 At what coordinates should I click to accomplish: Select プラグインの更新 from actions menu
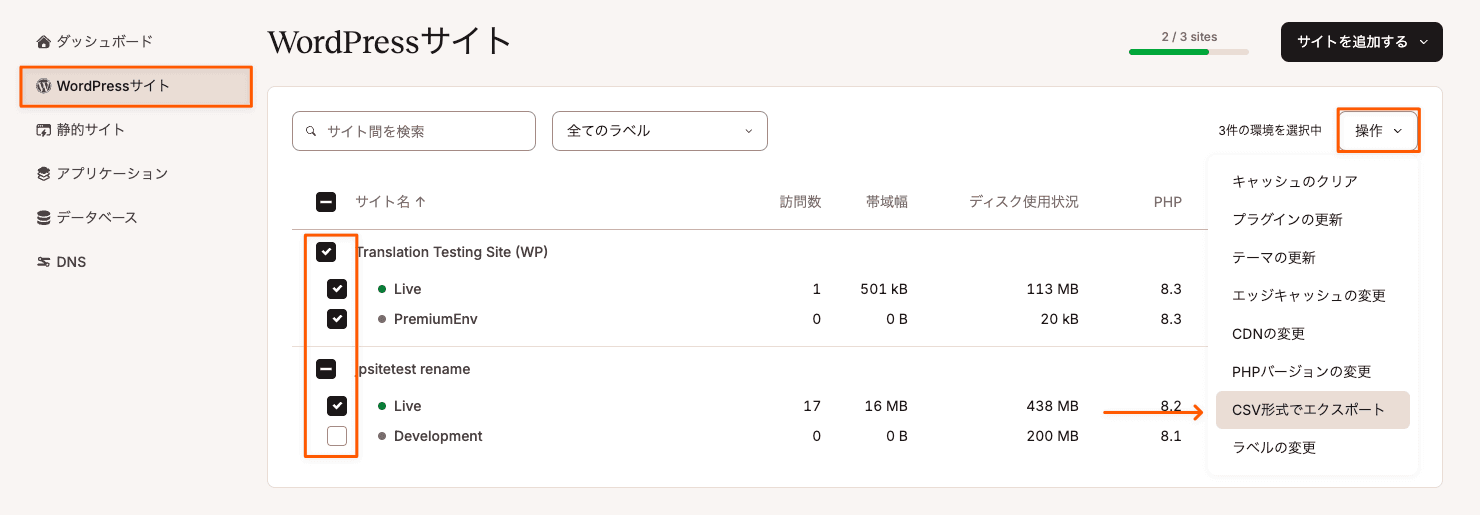pos(1313,220)
